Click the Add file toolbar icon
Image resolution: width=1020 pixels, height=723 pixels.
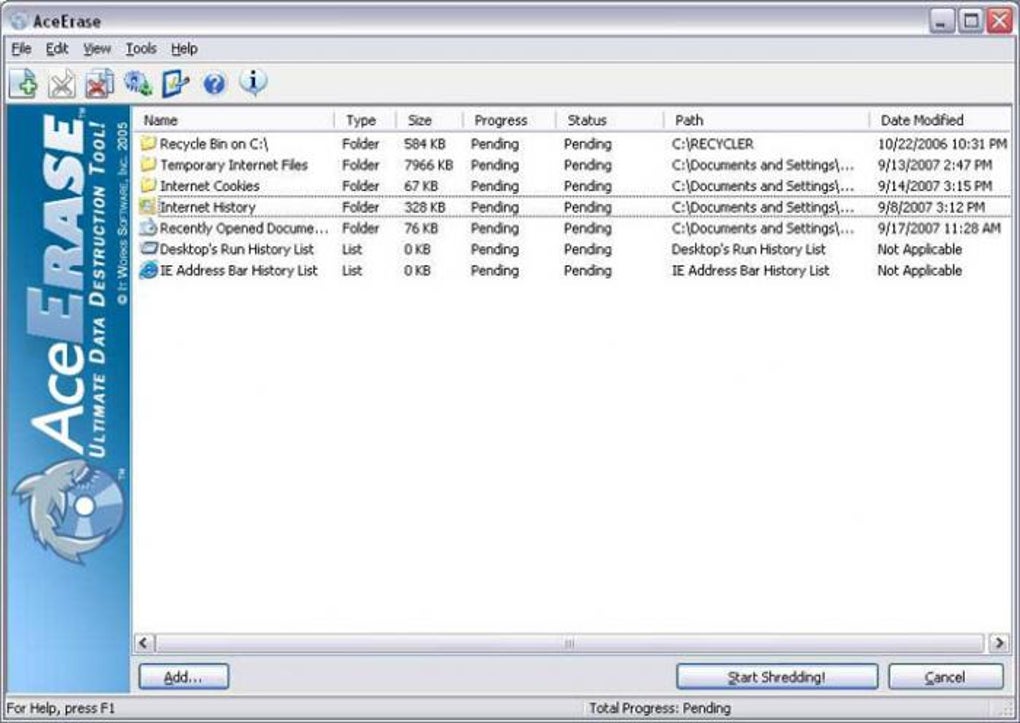pyautogui.click(x=24, y=84)
